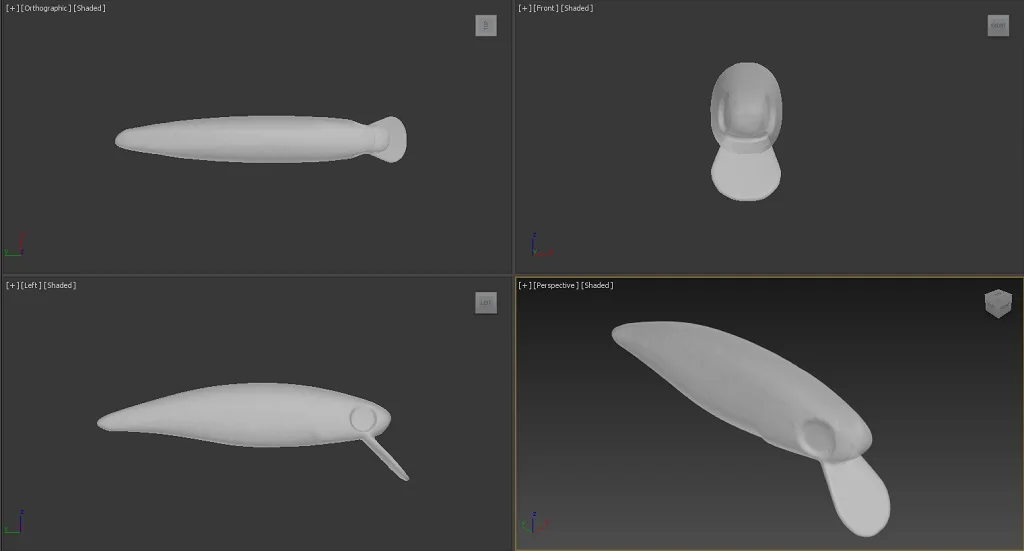Click the ViewCube in the Left viewport
Screen dimensions: 1024x551
[x=486, y=303]
